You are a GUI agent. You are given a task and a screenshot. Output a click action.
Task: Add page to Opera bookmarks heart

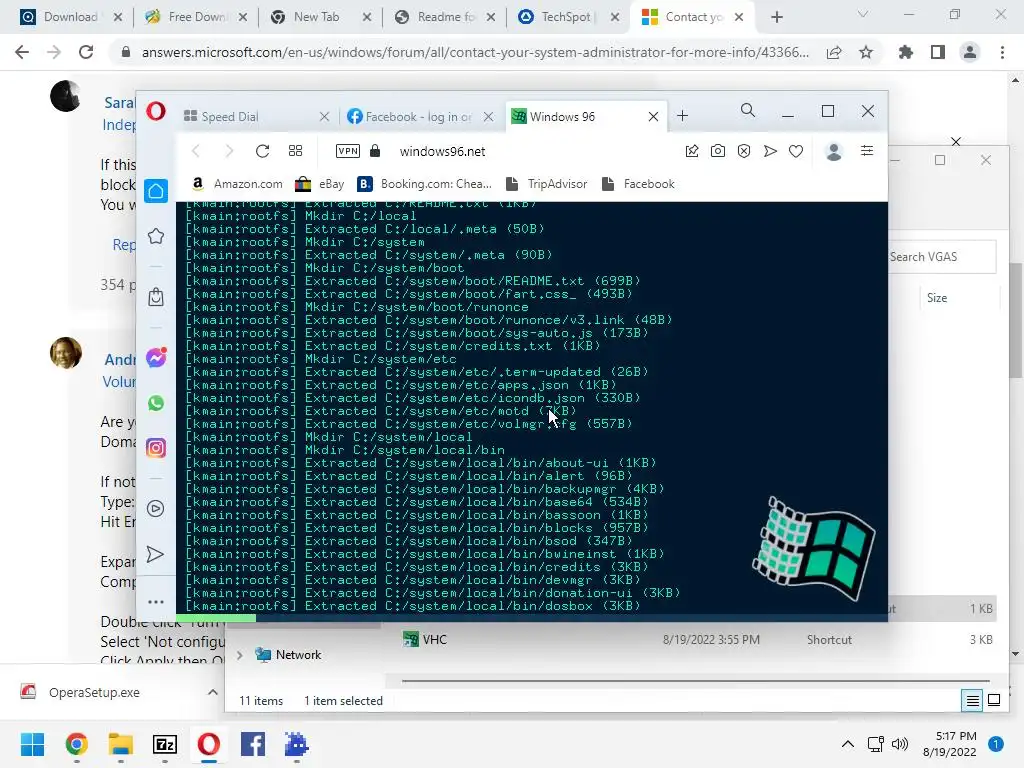(x=795, y=152)
